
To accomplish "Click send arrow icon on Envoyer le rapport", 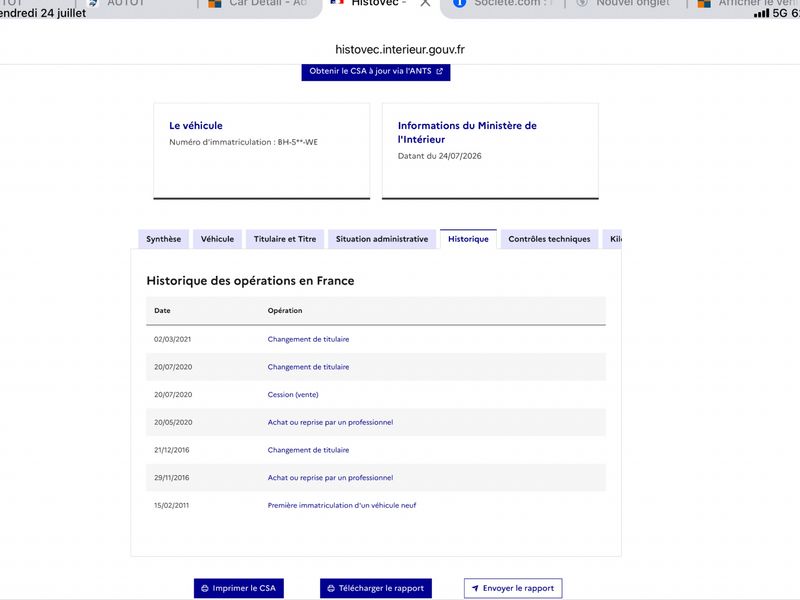I will 475,588.
